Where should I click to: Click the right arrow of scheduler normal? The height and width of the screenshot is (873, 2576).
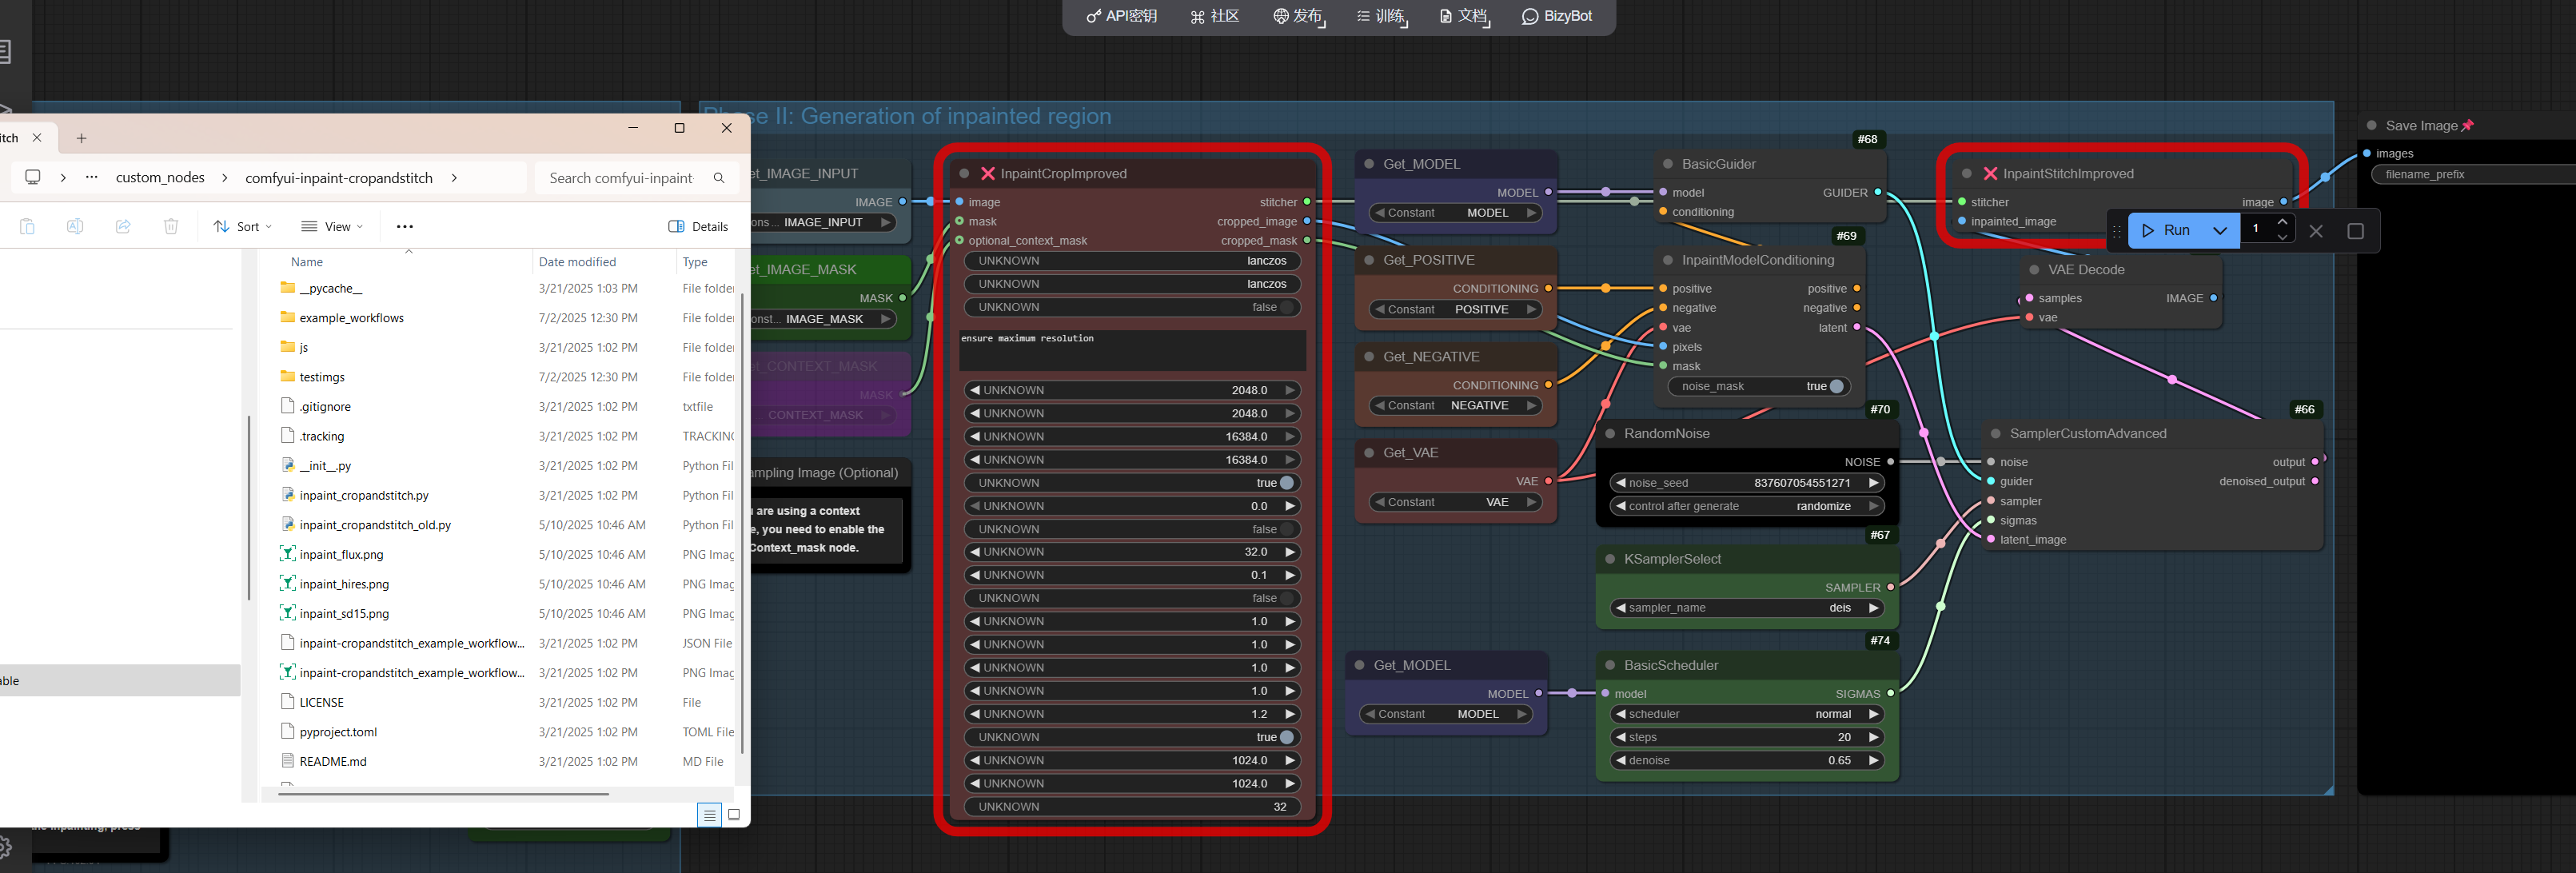1873,714
